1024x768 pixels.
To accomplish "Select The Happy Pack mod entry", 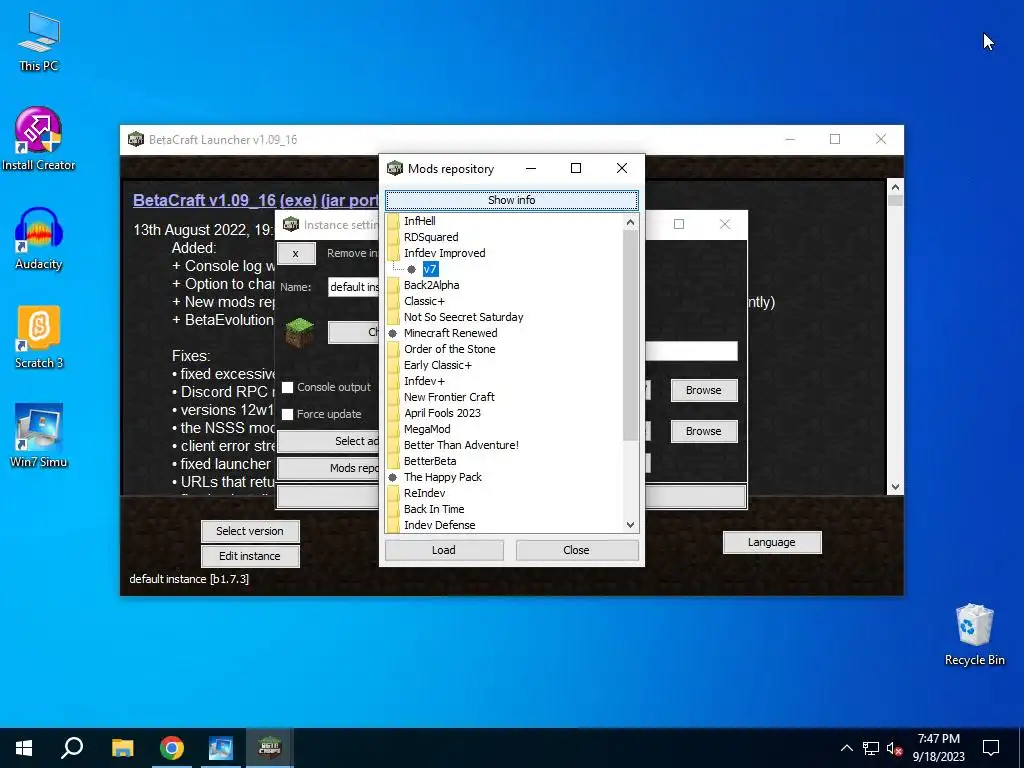I will 443,477.
